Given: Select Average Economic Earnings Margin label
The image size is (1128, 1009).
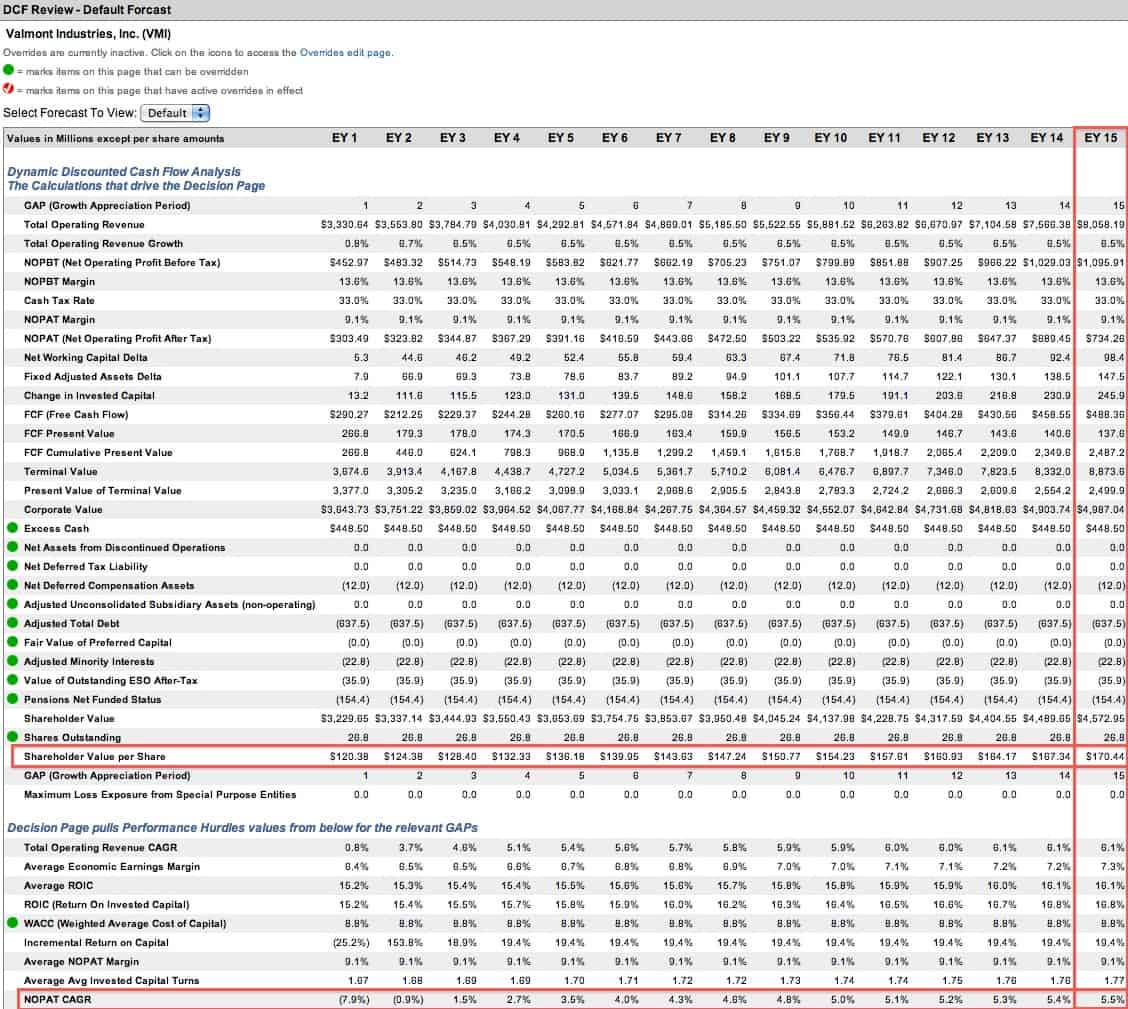Looking at the screenshot, I should (112, 866).
